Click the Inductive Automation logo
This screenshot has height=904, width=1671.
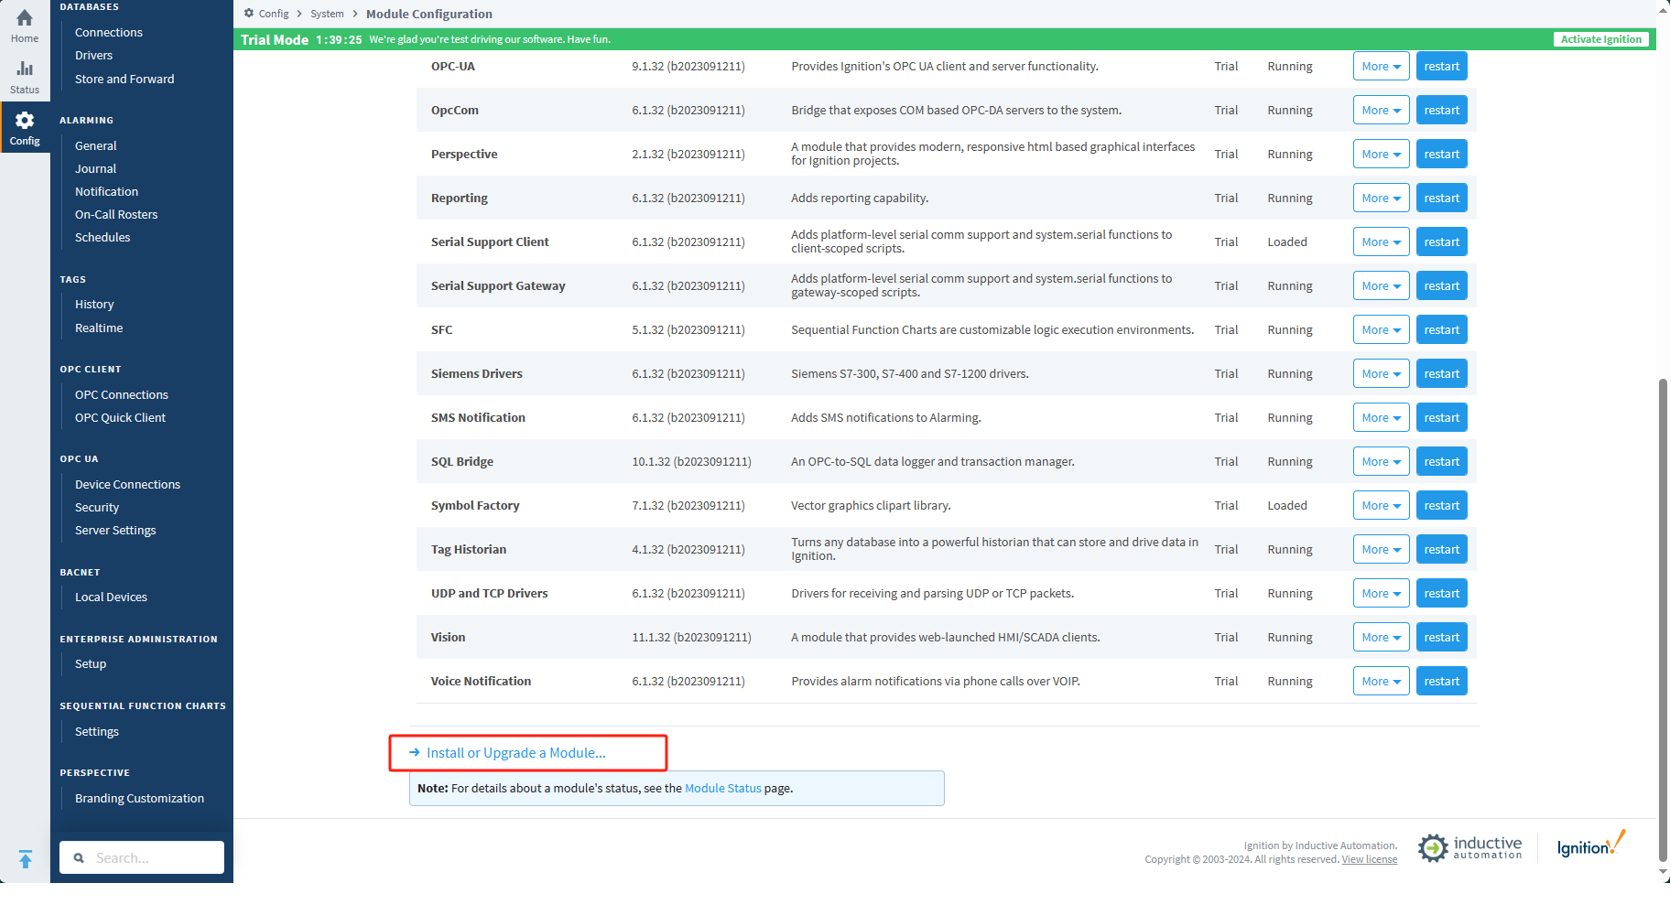[x=1469, y=848]
